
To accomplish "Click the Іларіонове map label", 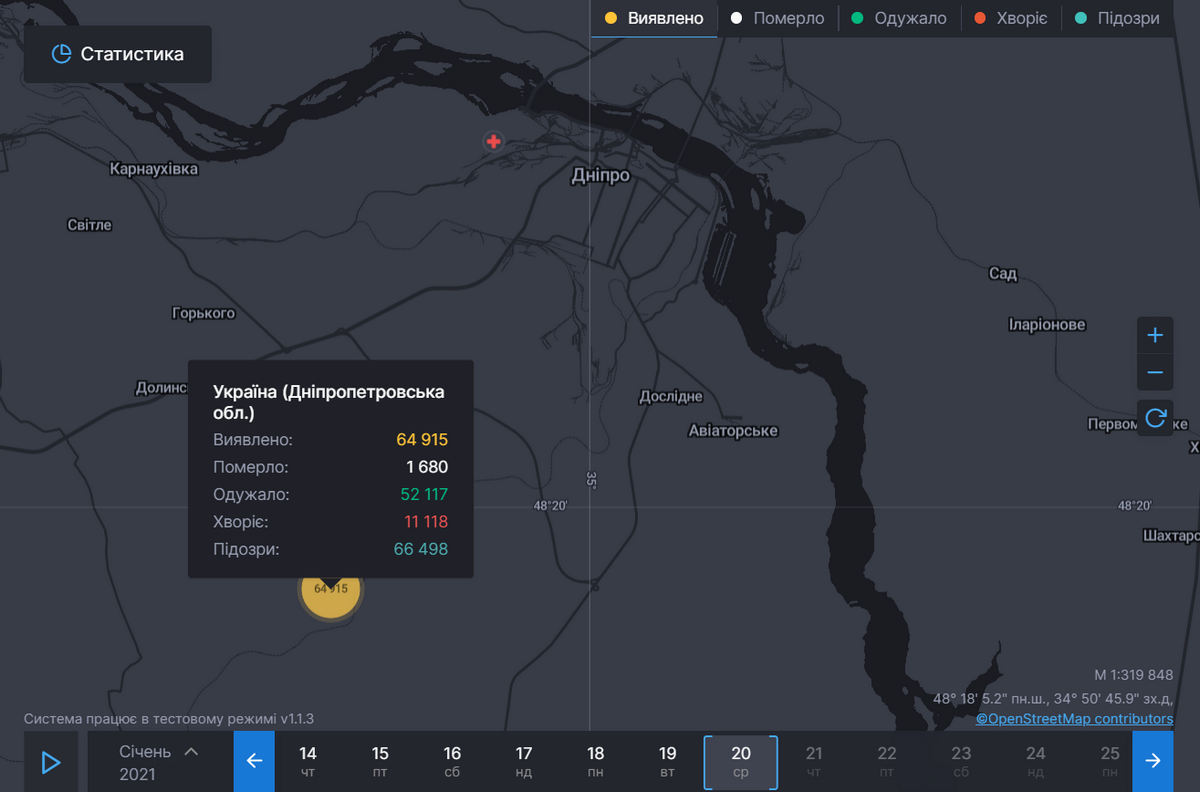I will [1047, 325].
